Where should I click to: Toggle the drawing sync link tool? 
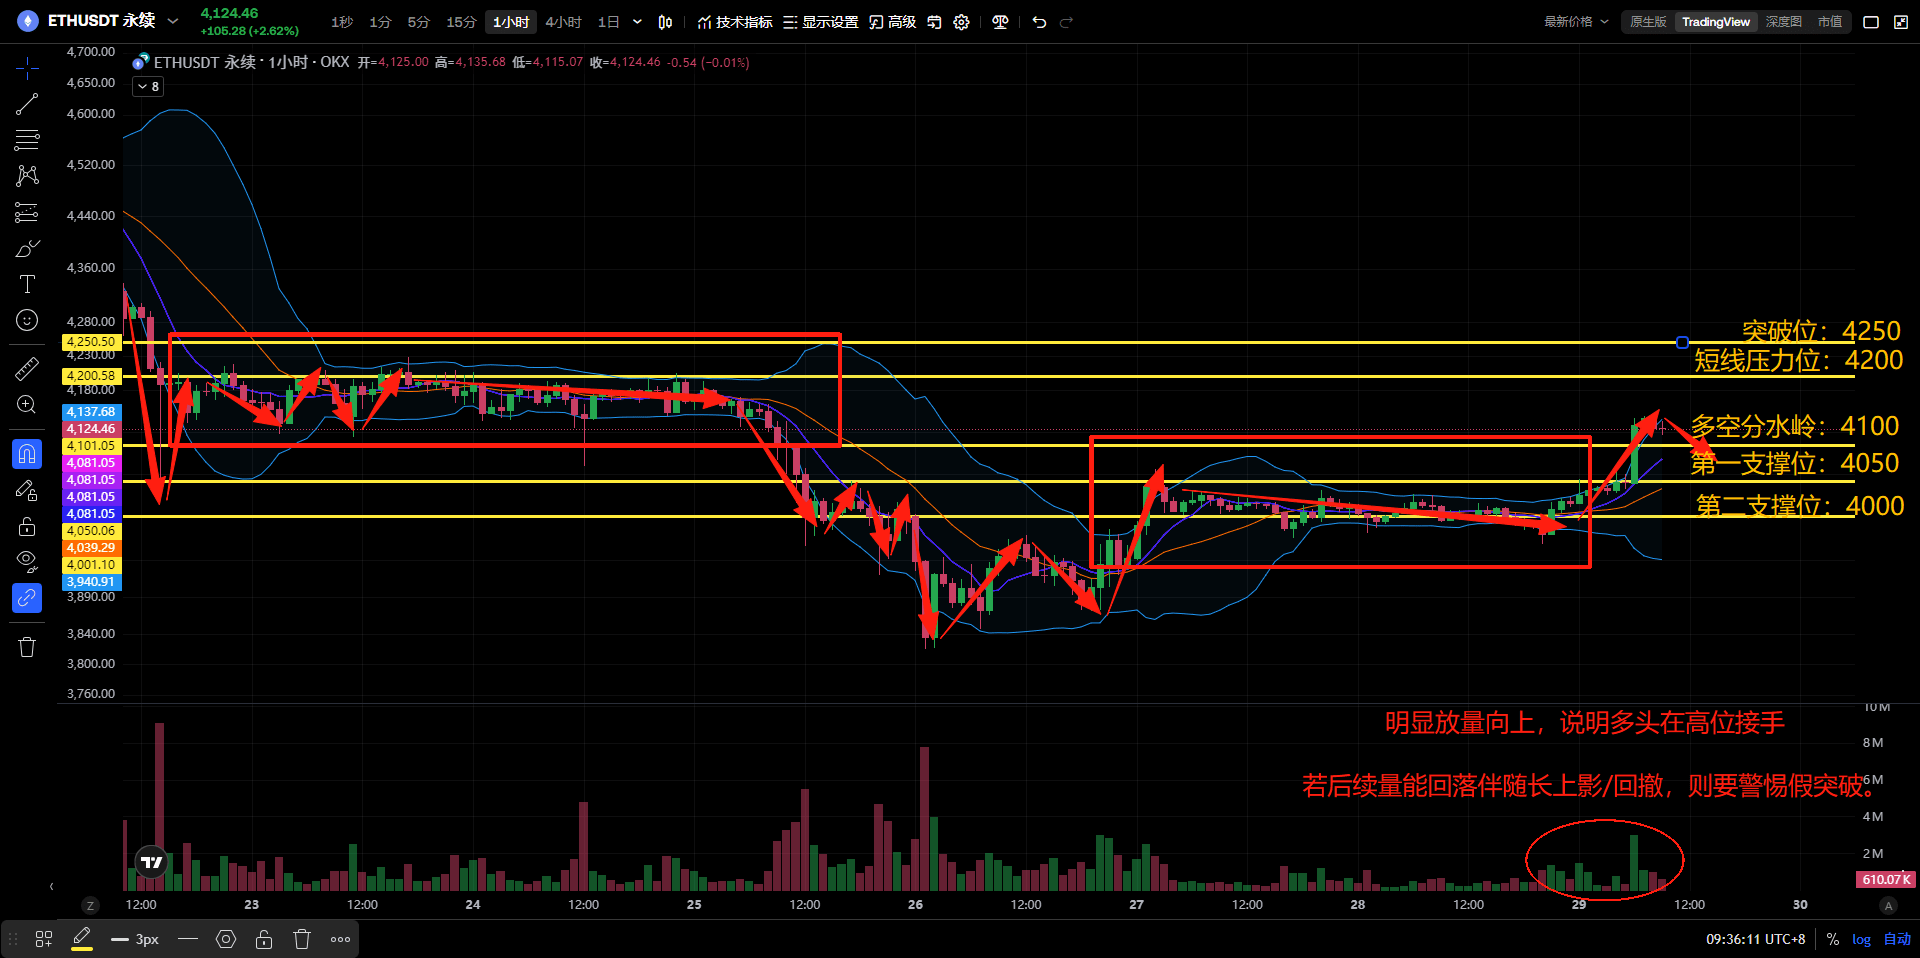click(27, 598)
